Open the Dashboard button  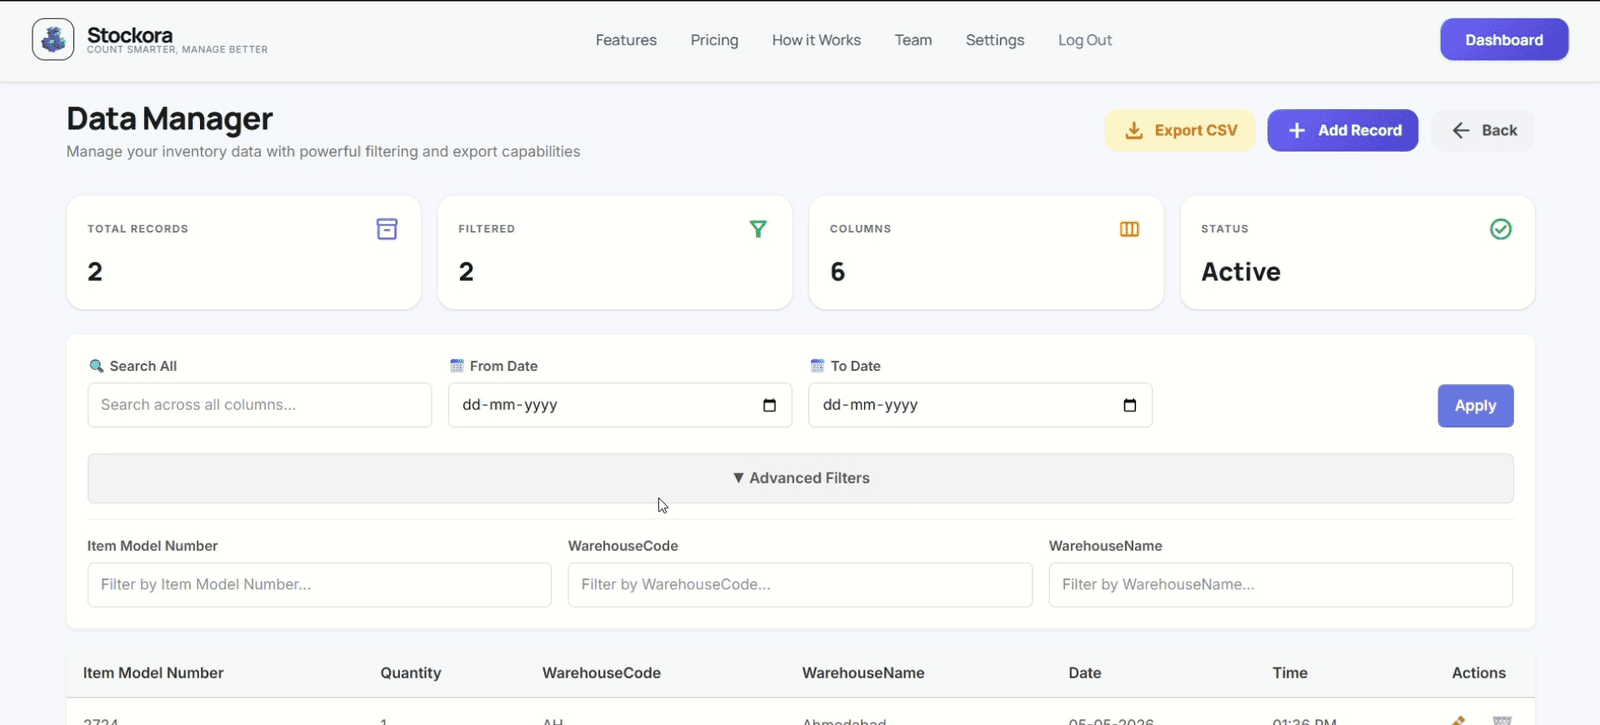point(1504,40)
